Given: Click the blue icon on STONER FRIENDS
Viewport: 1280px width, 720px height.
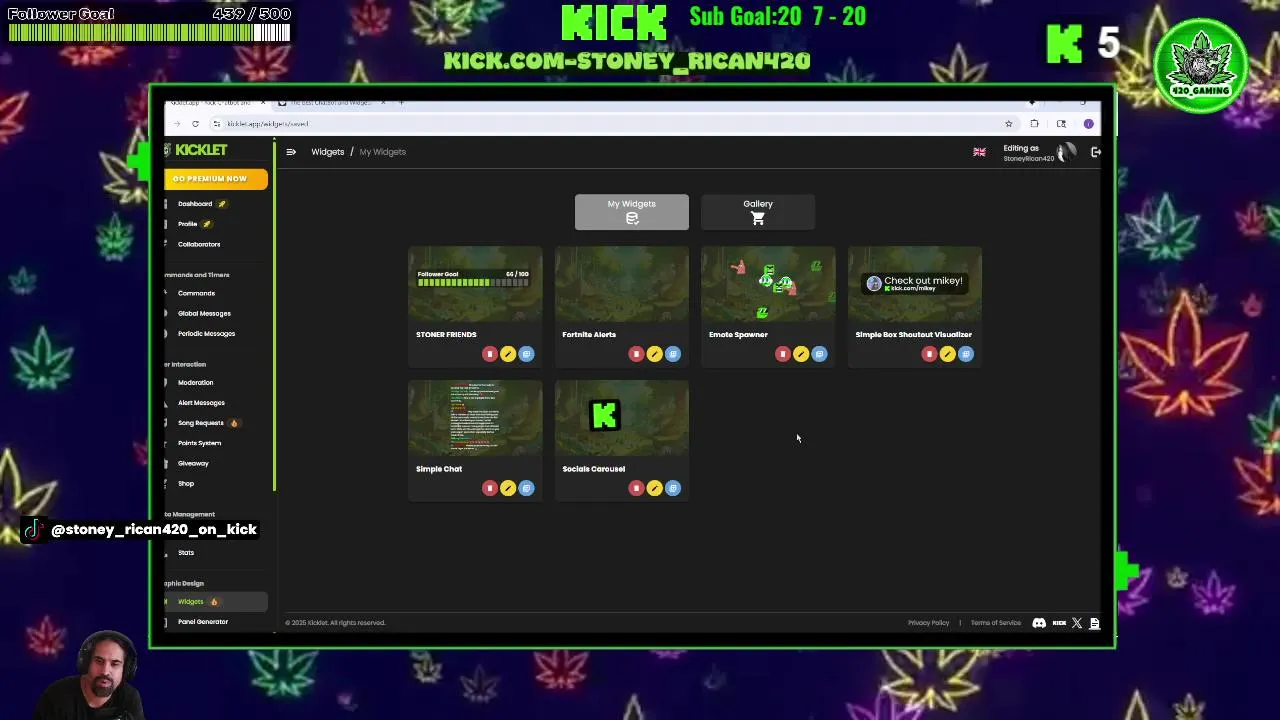Looking at the screenshot, I should click(x=526, y=354).
